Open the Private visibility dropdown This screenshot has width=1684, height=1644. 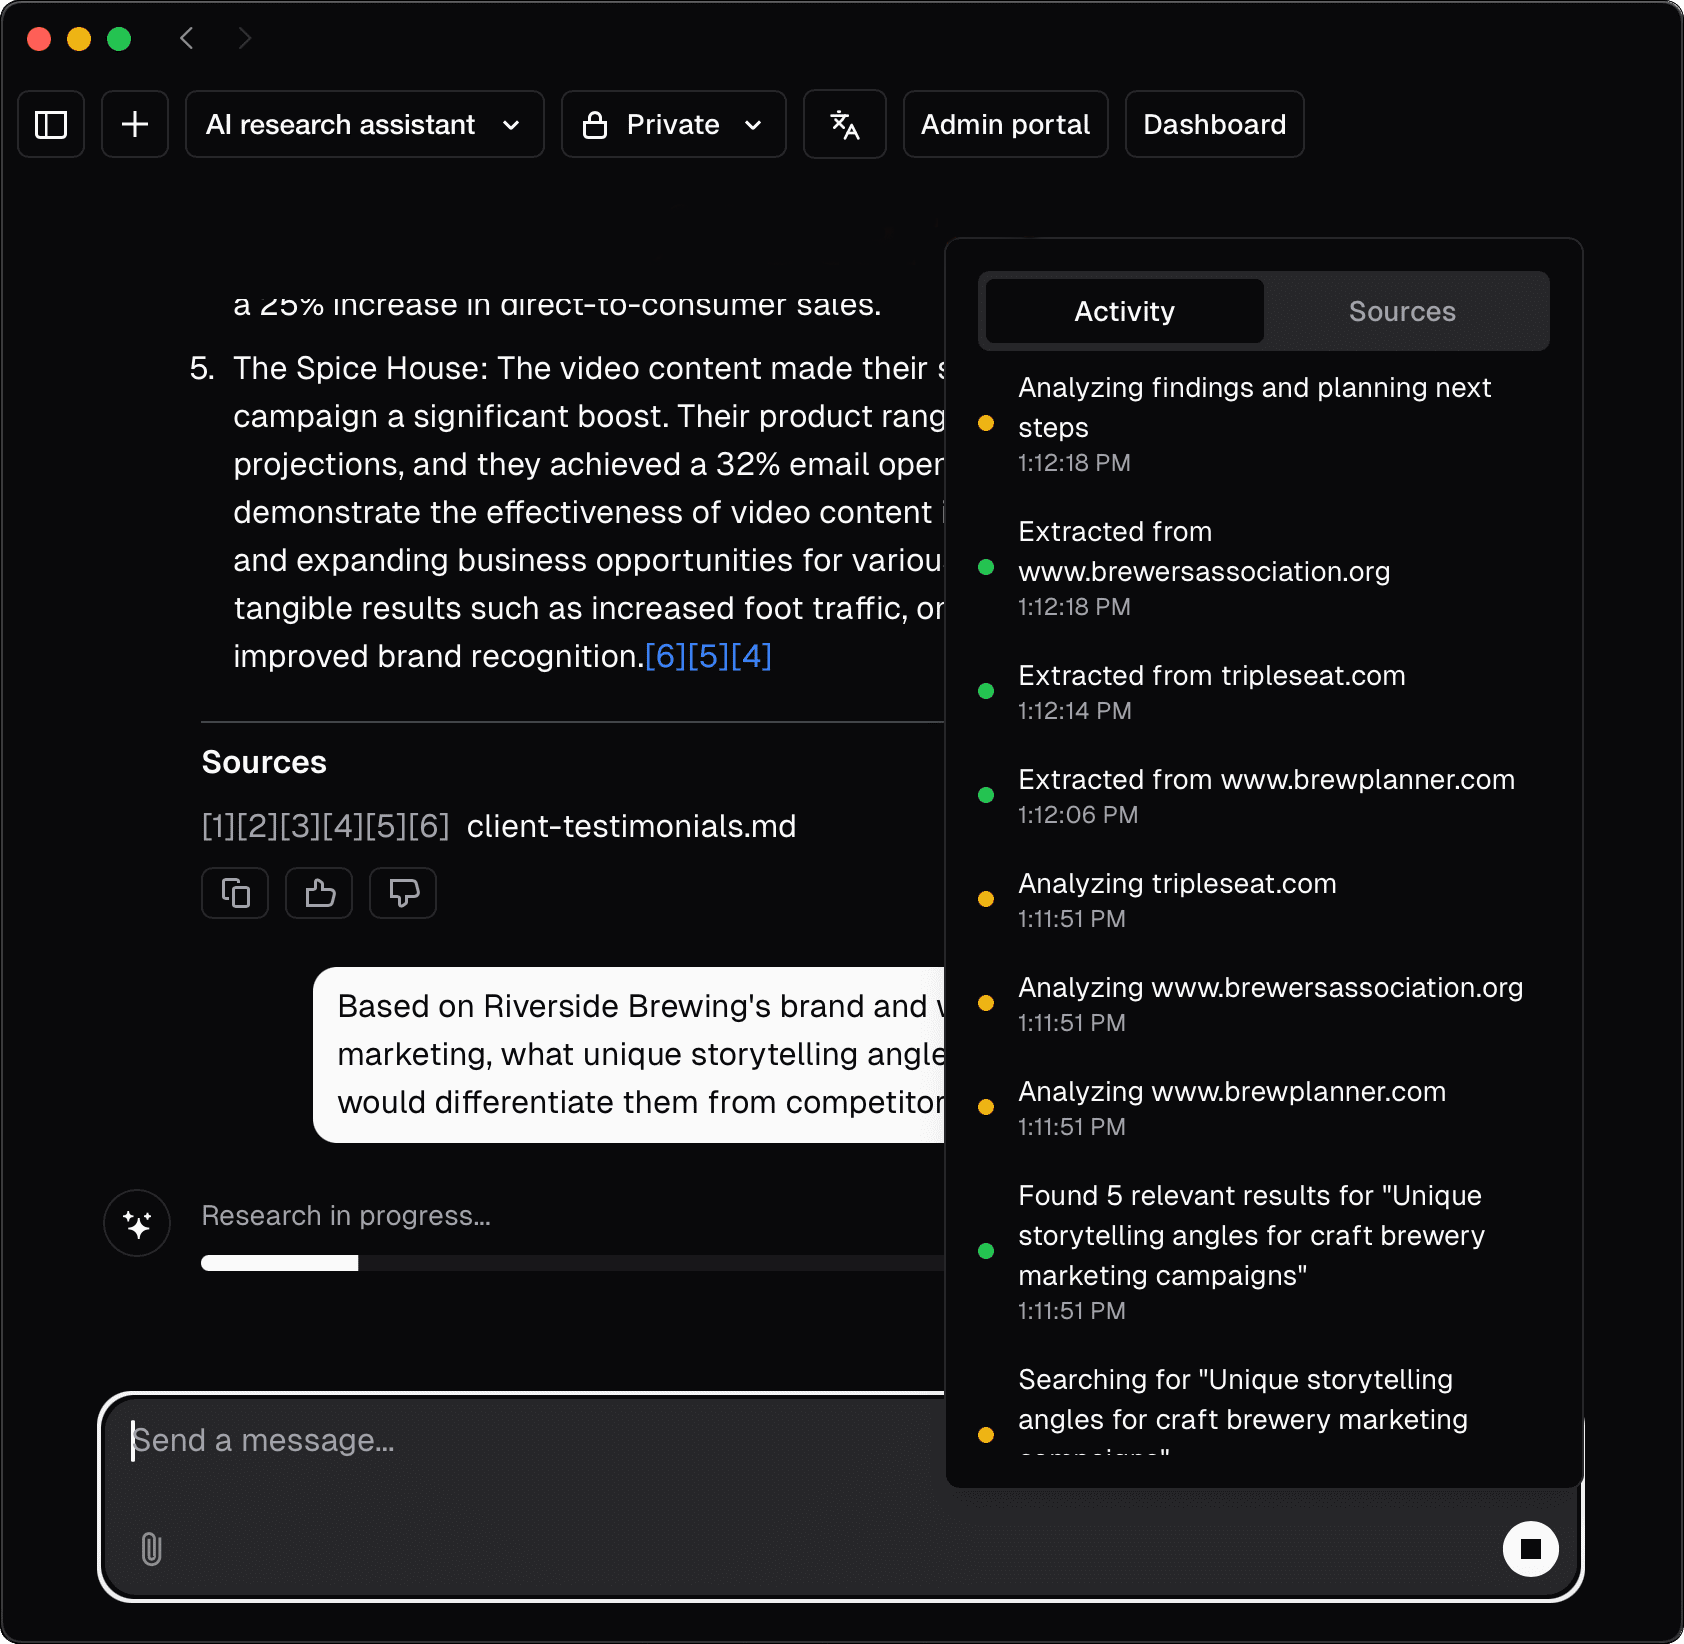tap(673, 125)
